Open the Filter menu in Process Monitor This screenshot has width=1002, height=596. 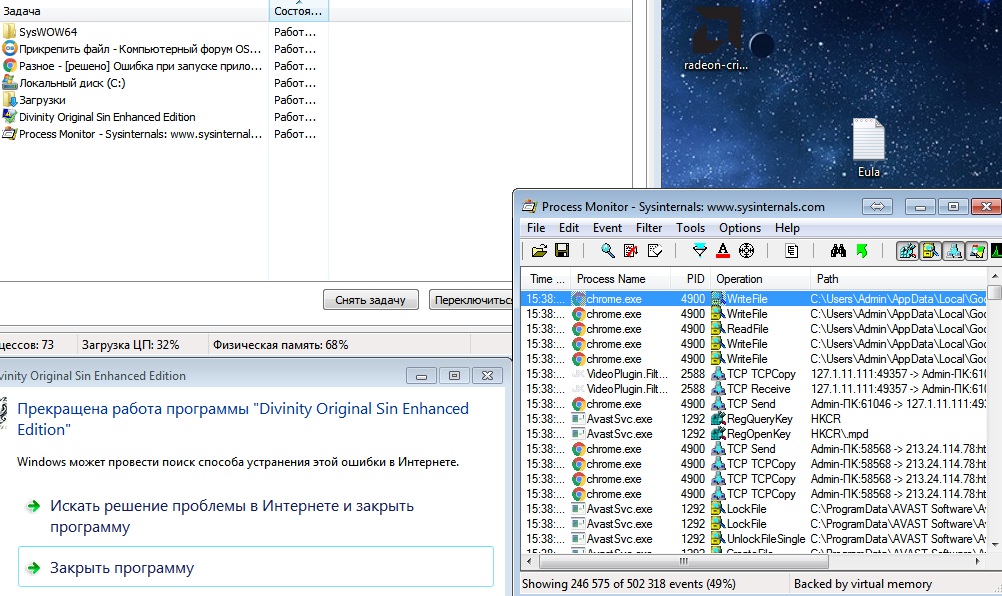[x=649, y=228]
